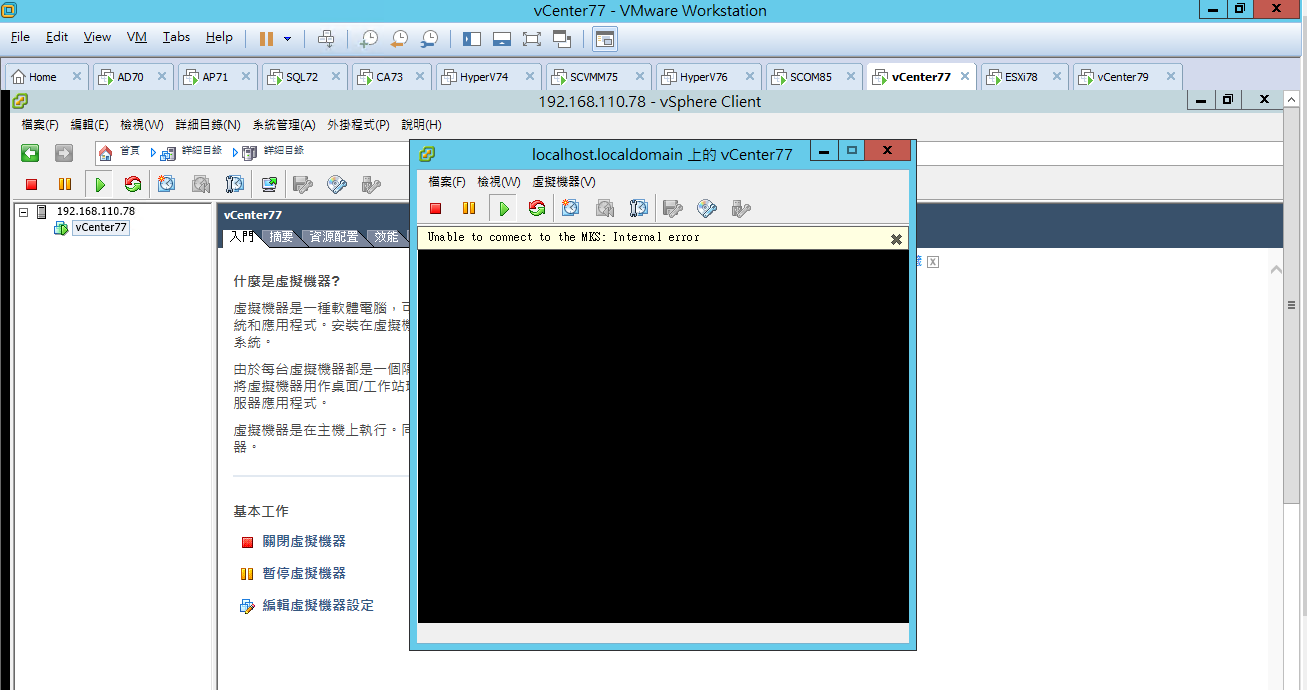Click 暫停虛擬機器 link under basic tasks

[304, 573]
